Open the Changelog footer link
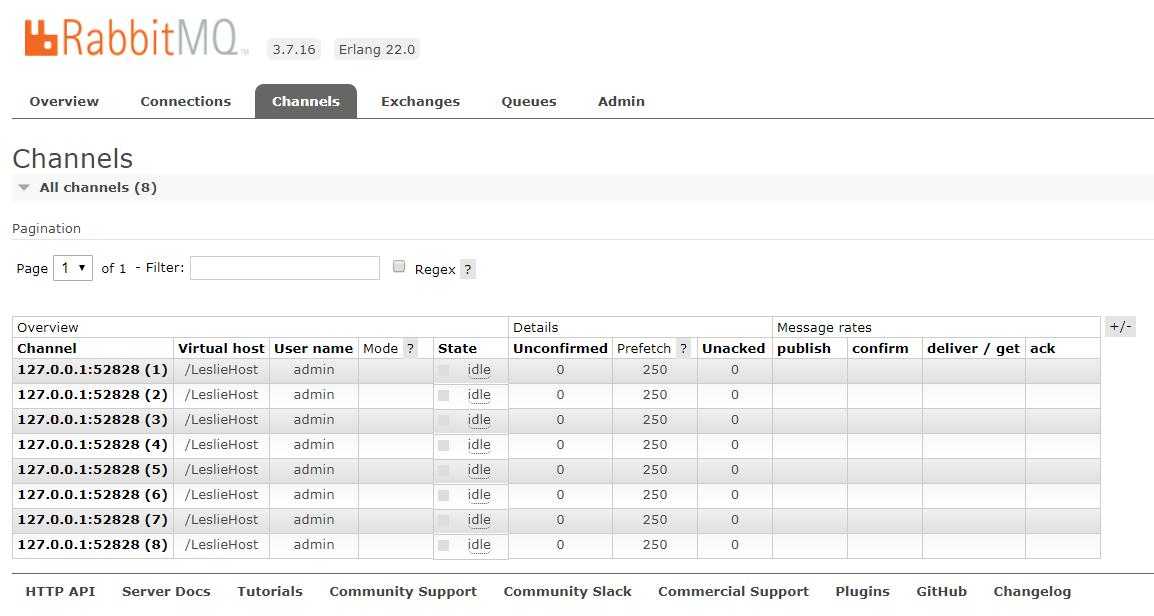 (x=1032, y=592)
